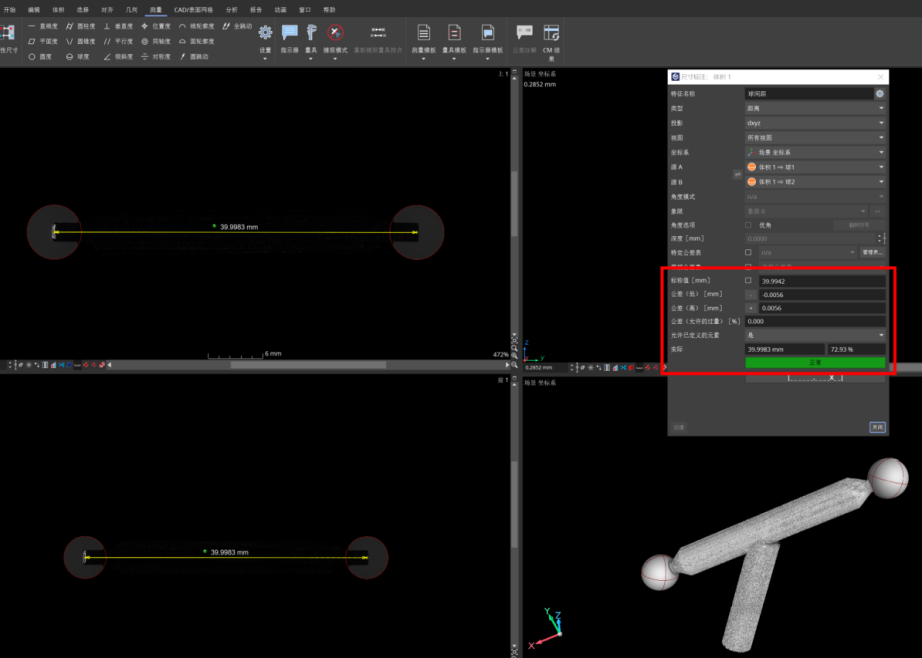The width and height of the screenshot is (922, 658).
Task: Enable the 特定公差表 checkbox
Action: point(748,252)
